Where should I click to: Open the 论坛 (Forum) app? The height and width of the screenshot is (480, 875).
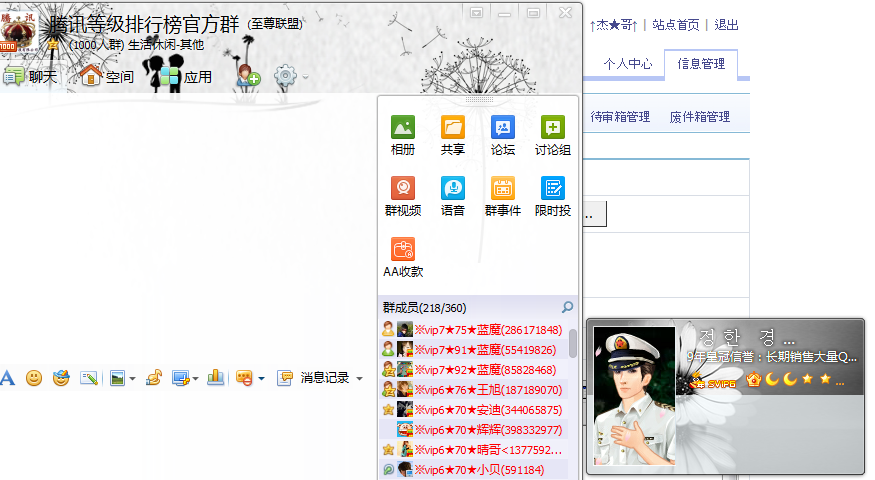coord(503,135)
